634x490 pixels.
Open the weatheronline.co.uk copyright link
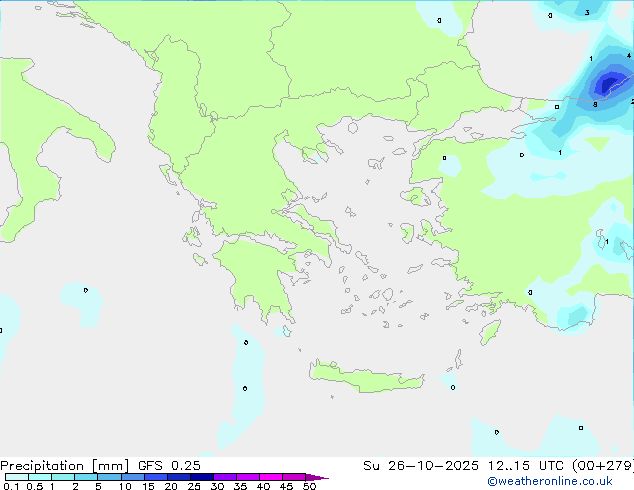click(x=550, y=481)
